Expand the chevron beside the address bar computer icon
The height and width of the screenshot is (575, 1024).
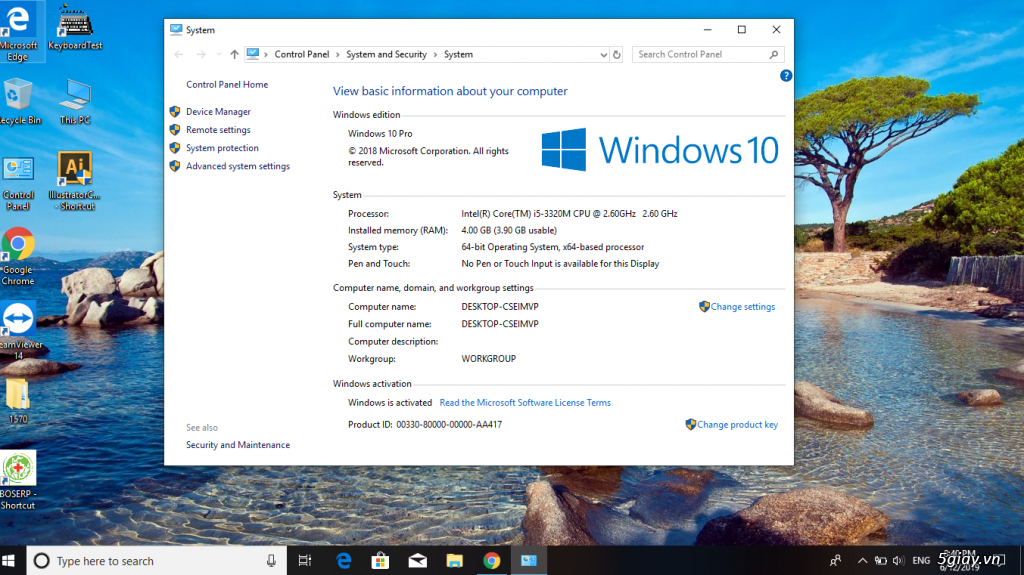coord(266,55)
